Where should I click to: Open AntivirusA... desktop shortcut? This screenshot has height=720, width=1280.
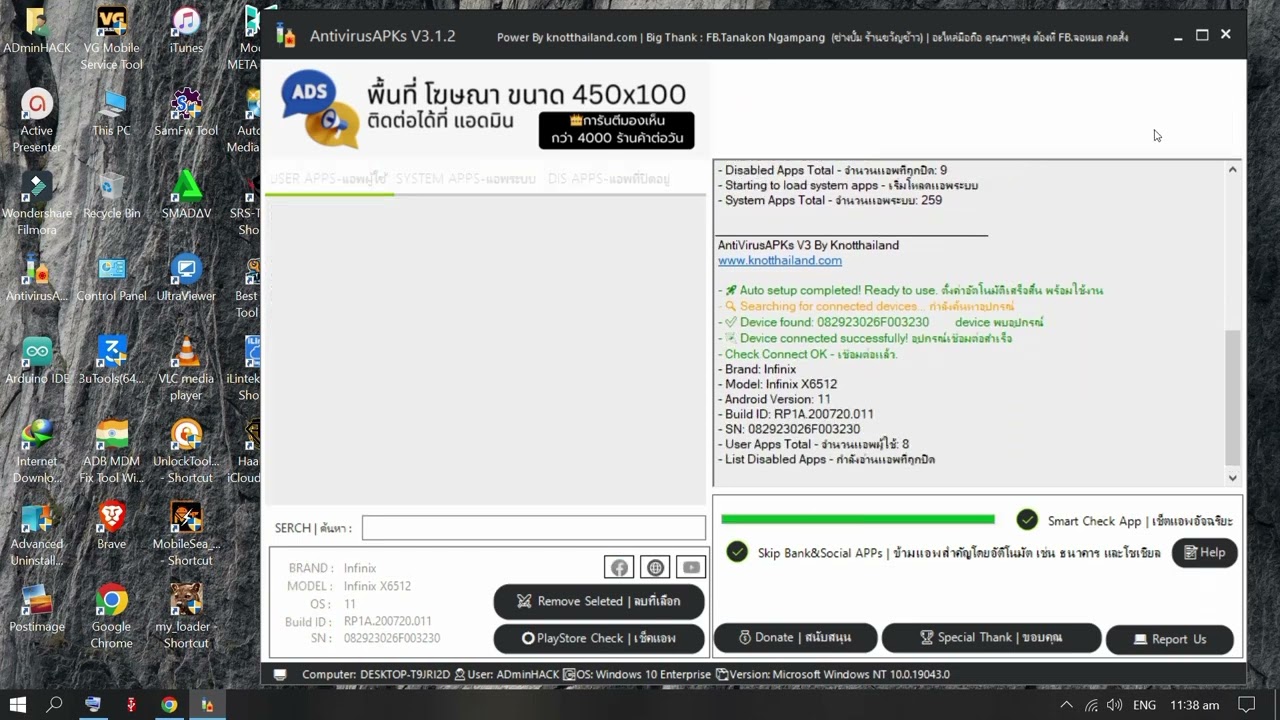click(x=37, y=280)
